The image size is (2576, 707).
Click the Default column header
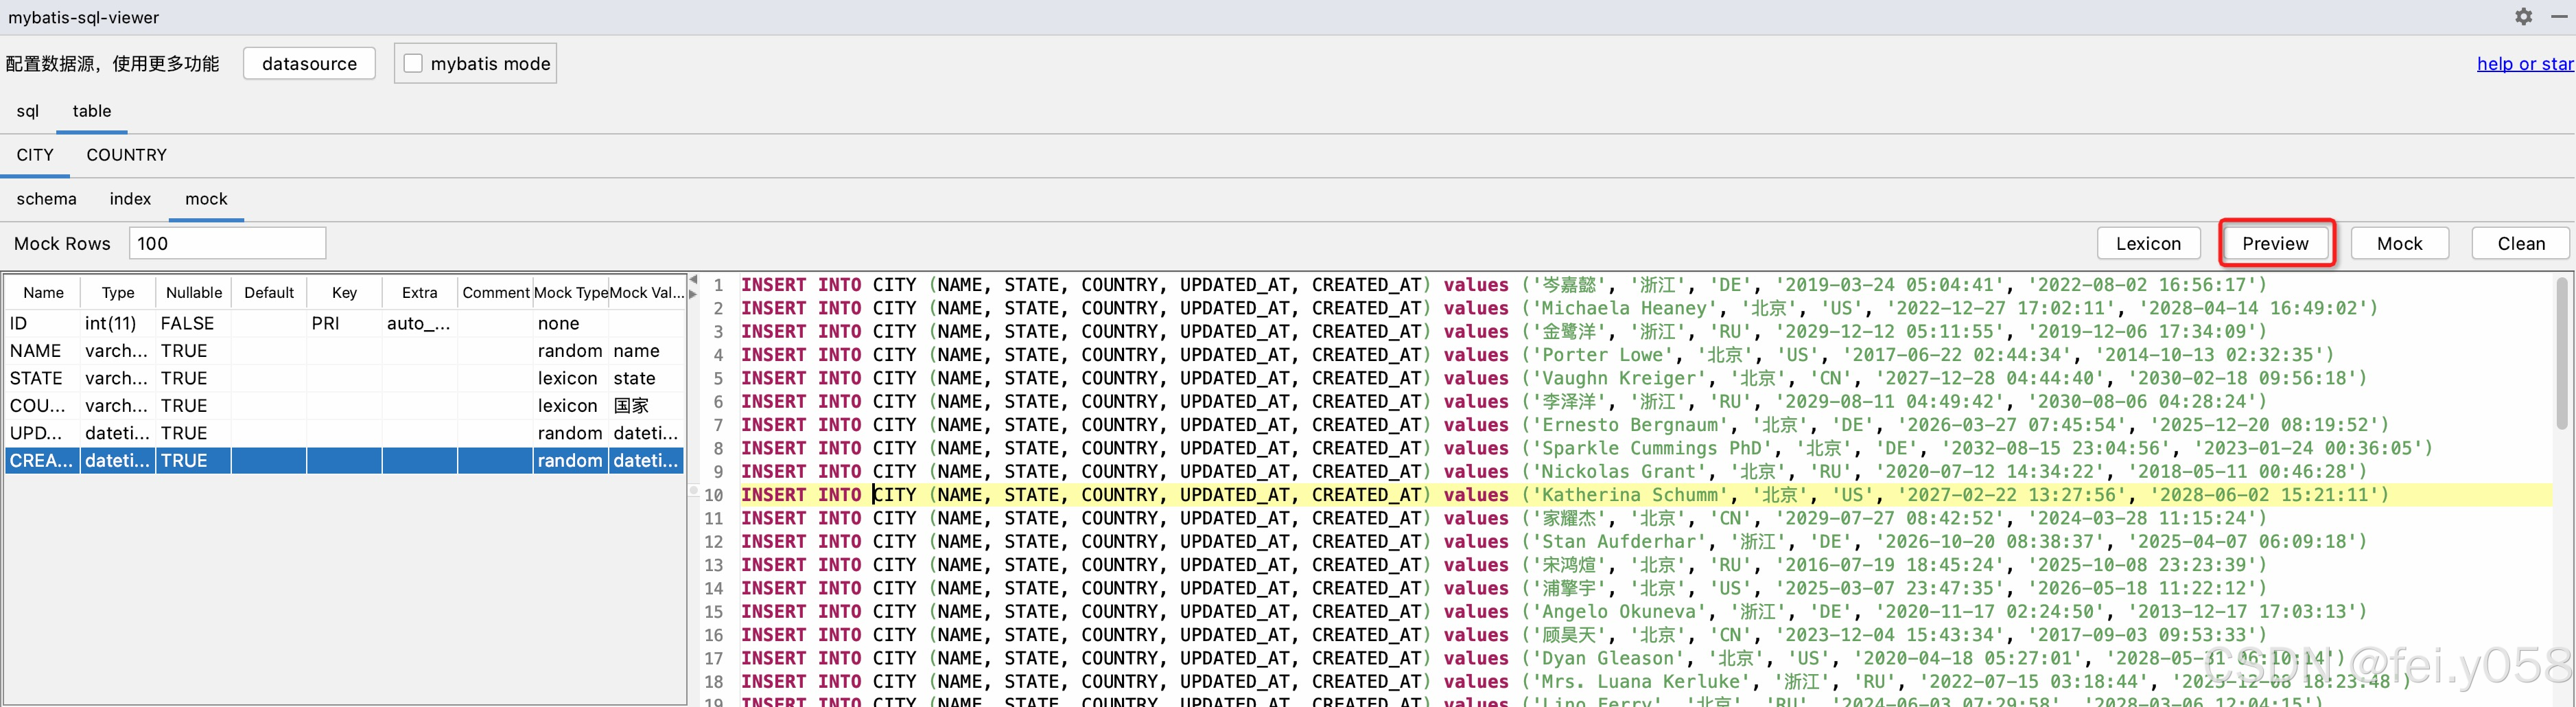click(269, 292)
